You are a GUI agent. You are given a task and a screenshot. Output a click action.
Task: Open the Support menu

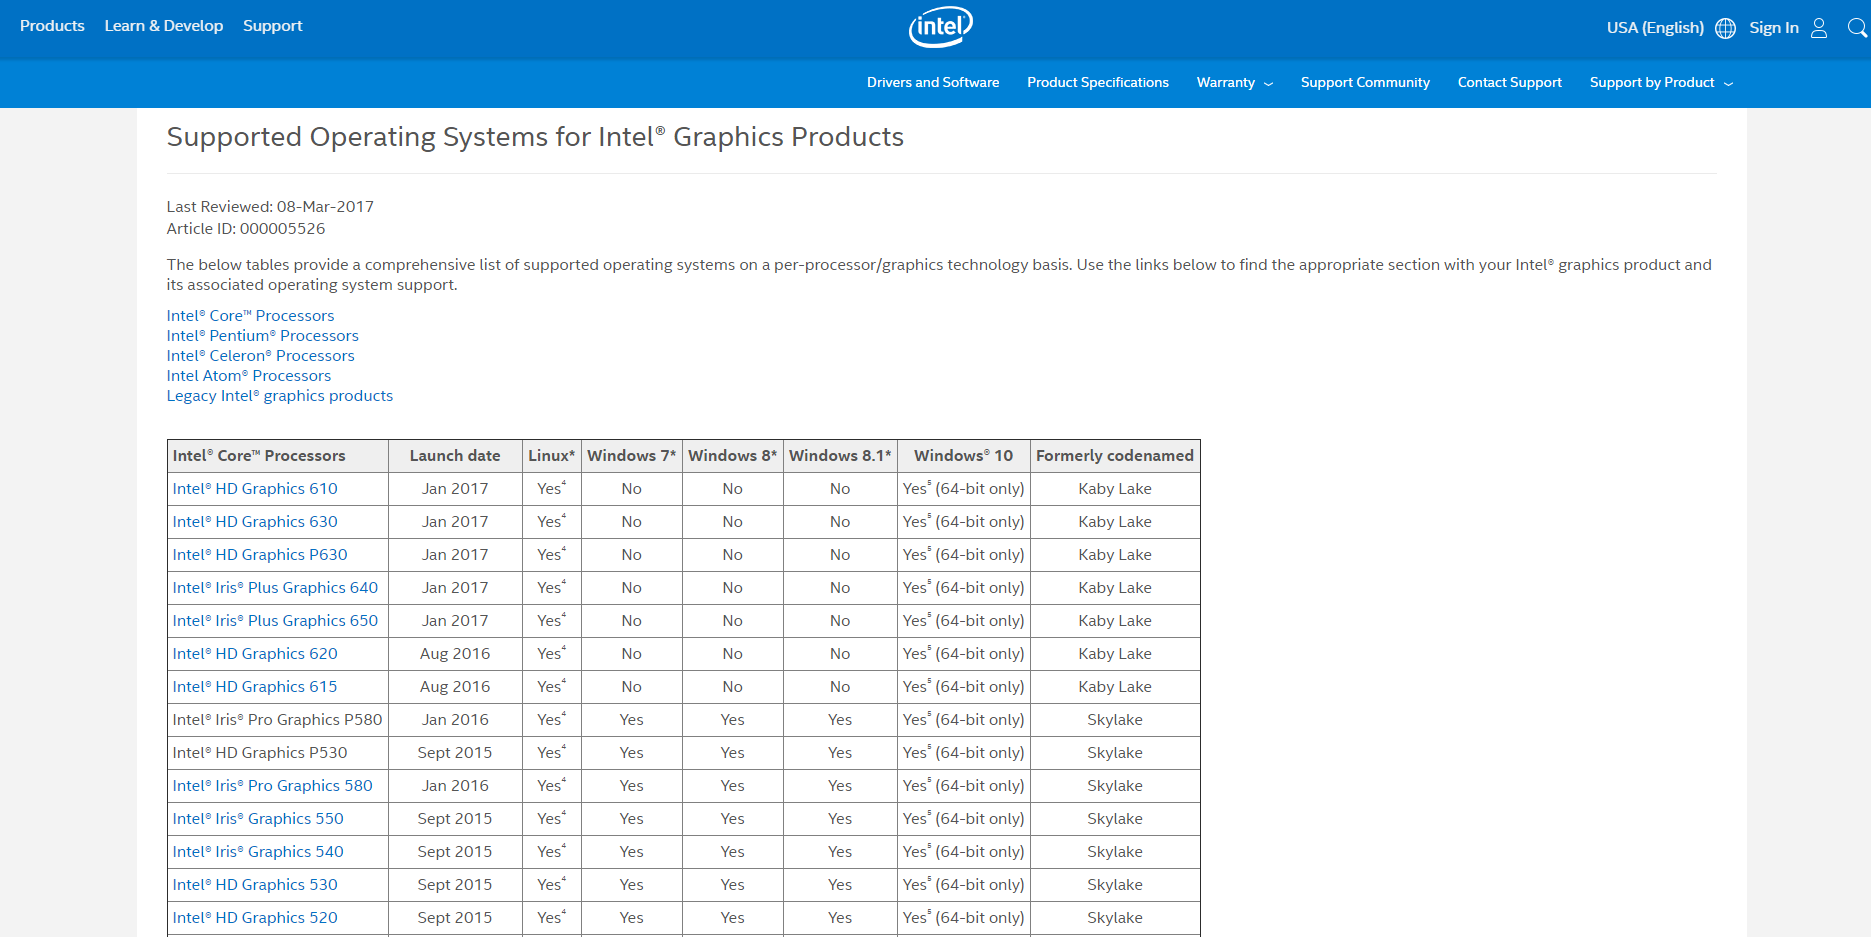click(x=272, y=26)
